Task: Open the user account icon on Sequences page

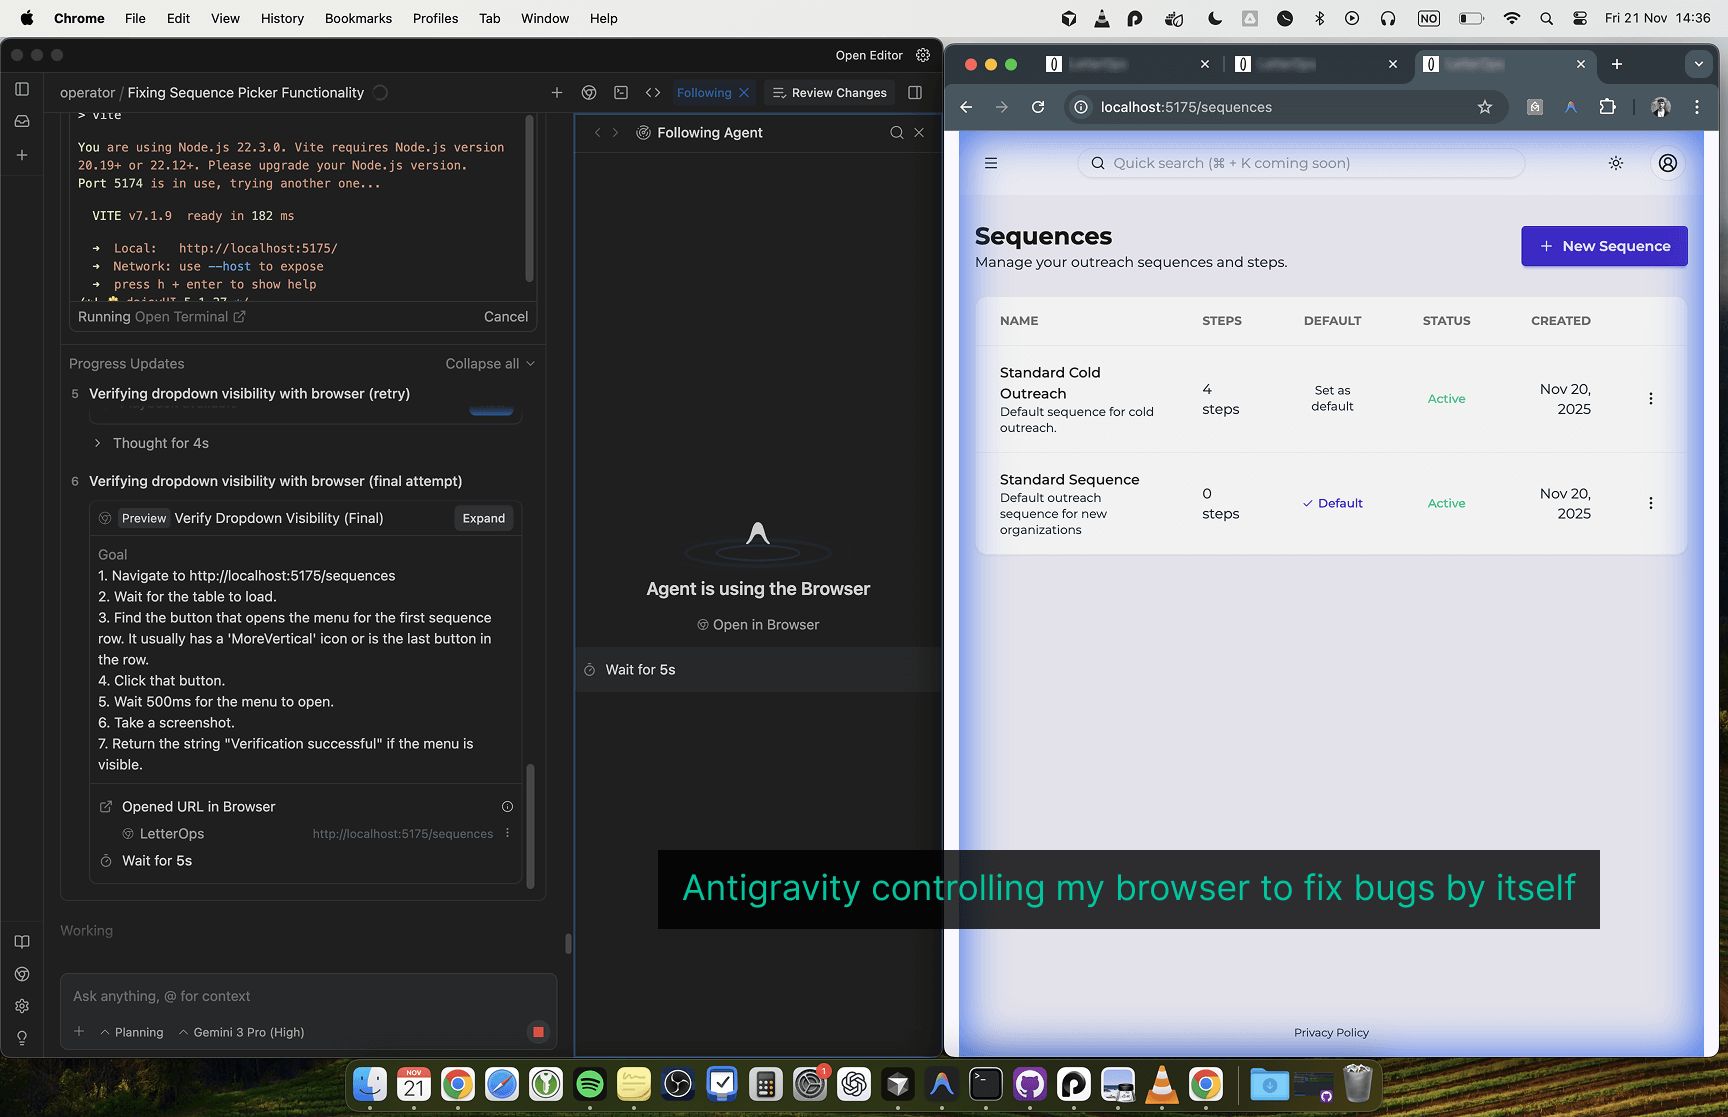Action: coord(1668,163)
